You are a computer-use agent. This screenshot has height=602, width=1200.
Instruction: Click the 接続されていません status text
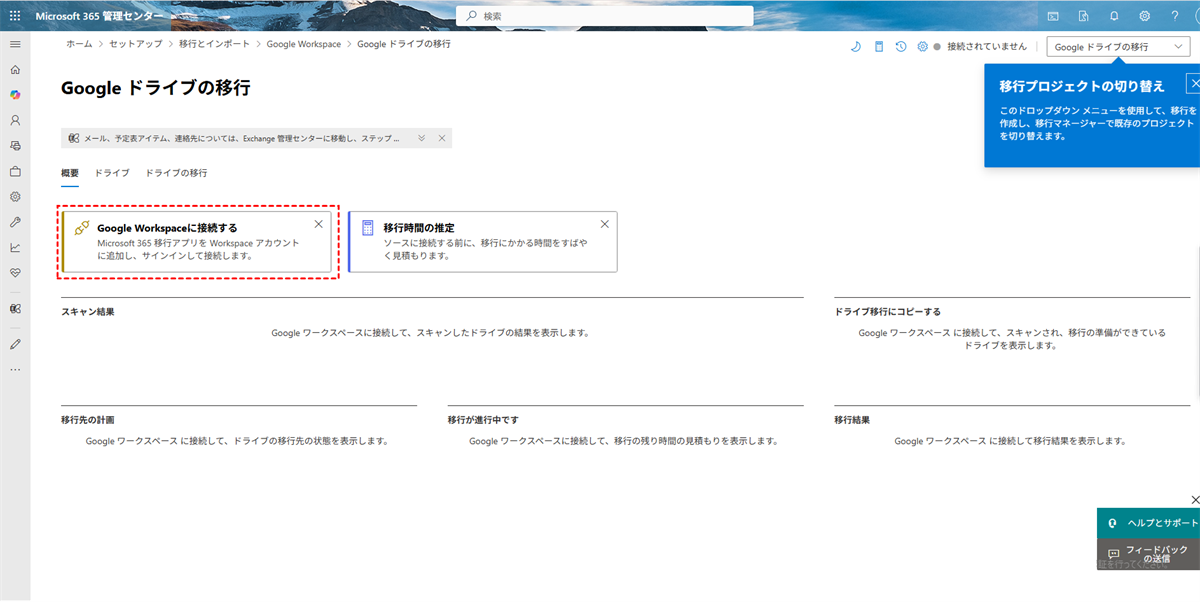tap(987, 47)
